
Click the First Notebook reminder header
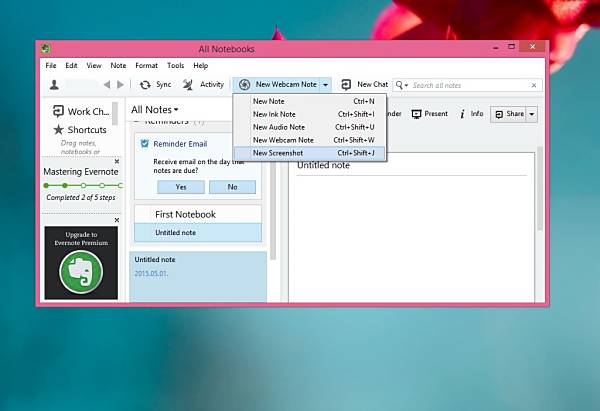coord(198,214)
